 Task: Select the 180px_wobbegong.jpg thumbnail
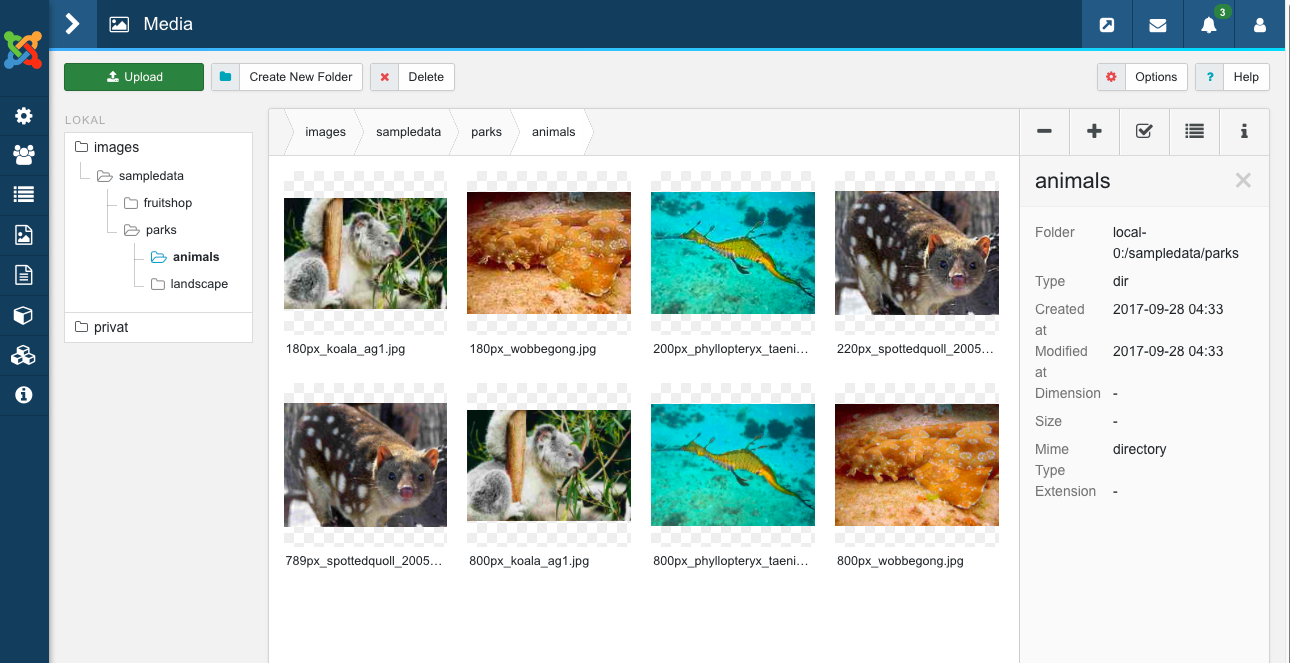[549, 253]
